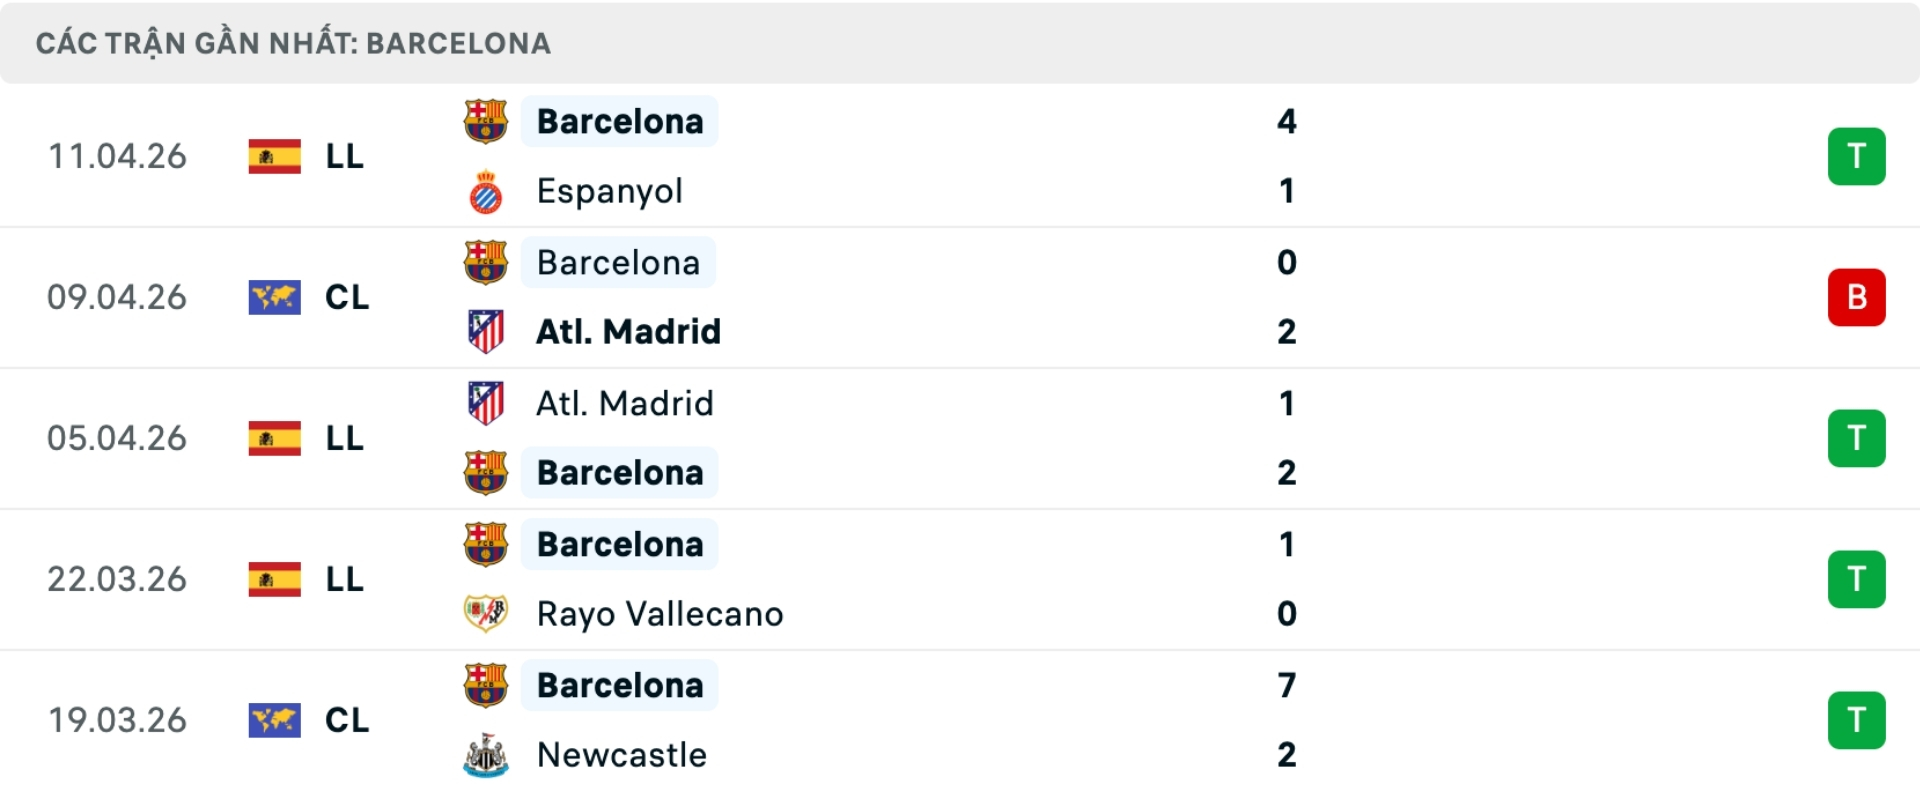Click the Barcelona name in 7-2 match
The image size is (1920, 792).
(x=620, y=686)
